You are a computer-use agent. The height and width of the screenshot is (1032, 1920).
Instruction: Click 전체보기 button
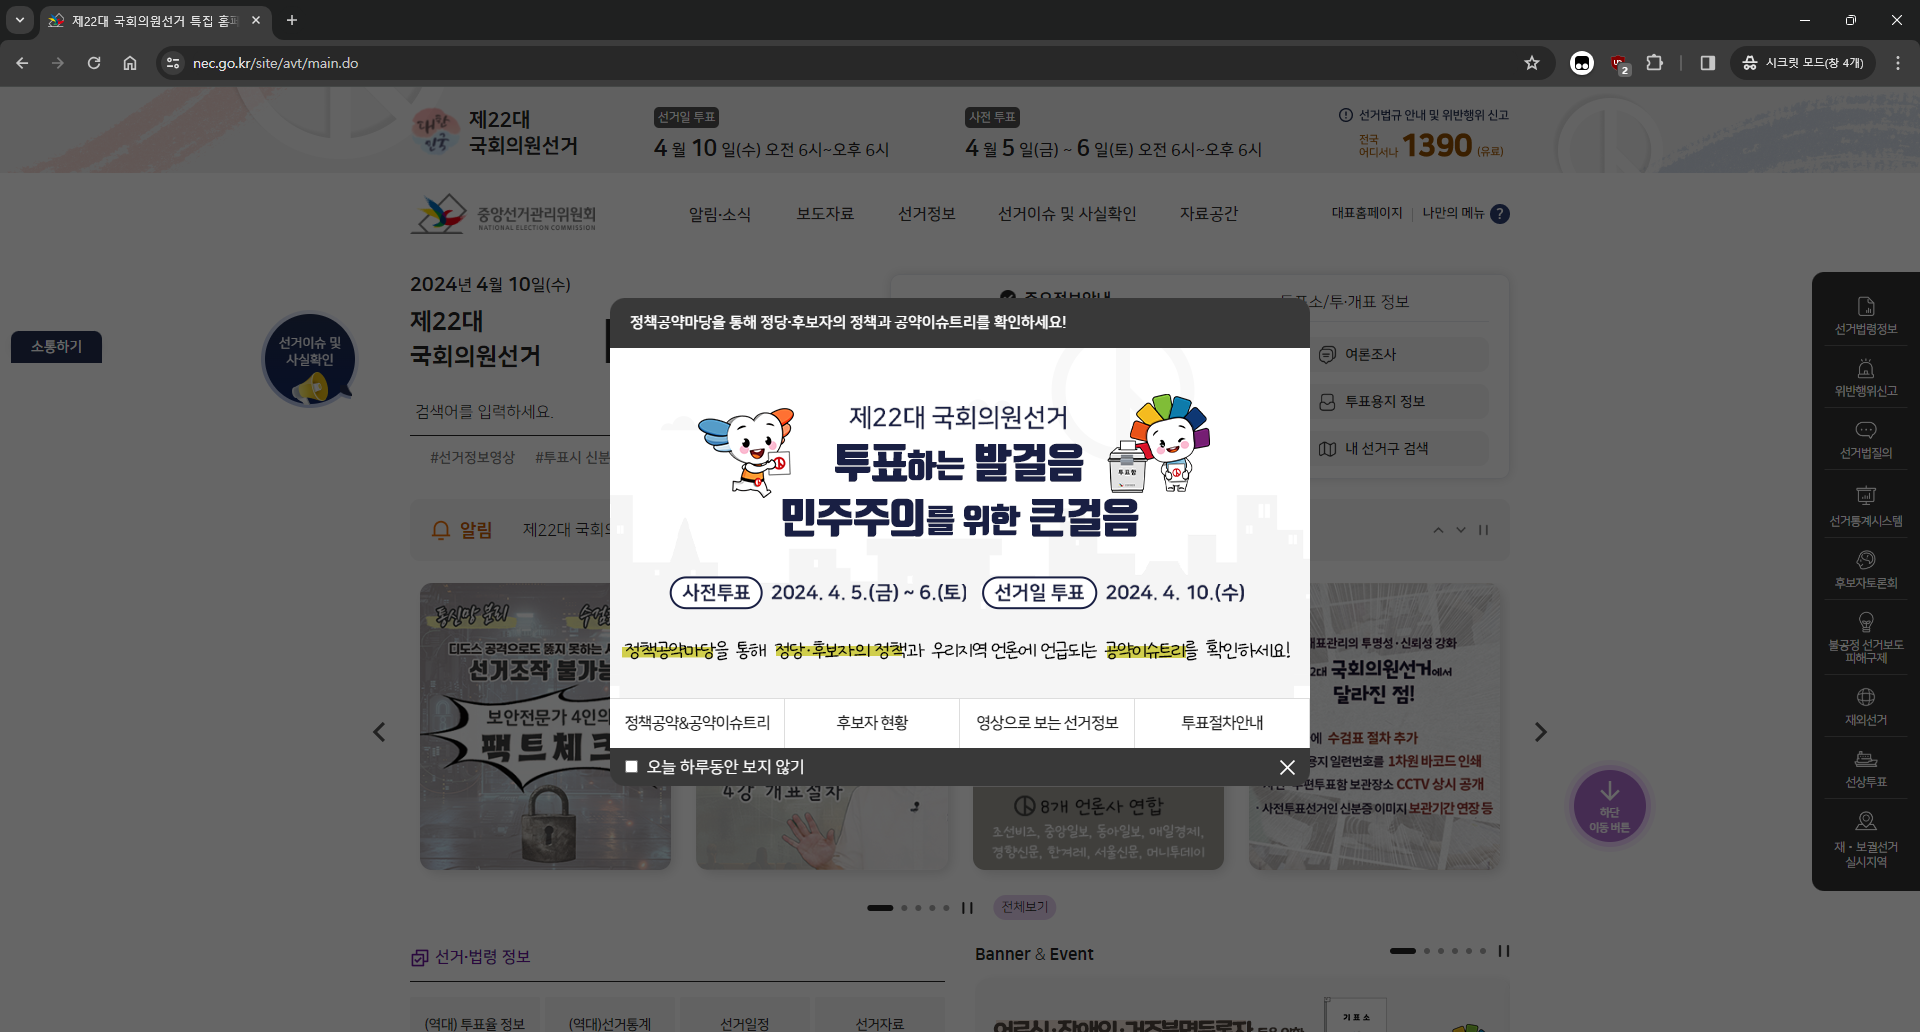tap(1024, 907)
